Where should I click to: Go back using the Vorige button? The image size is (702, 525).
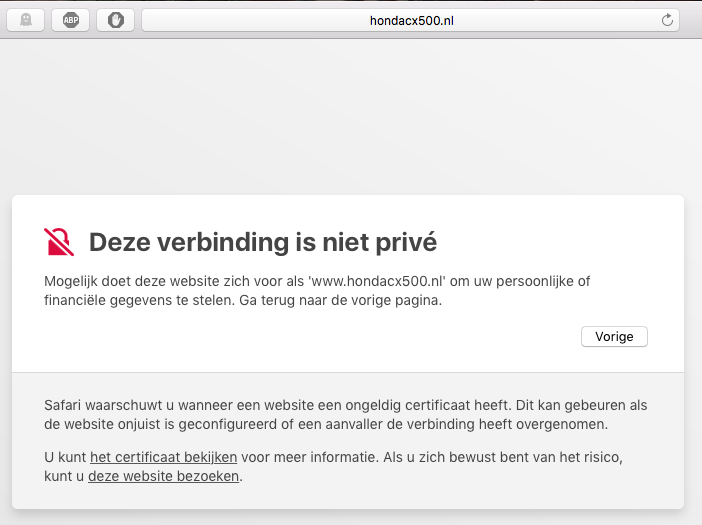pos(614,337)
